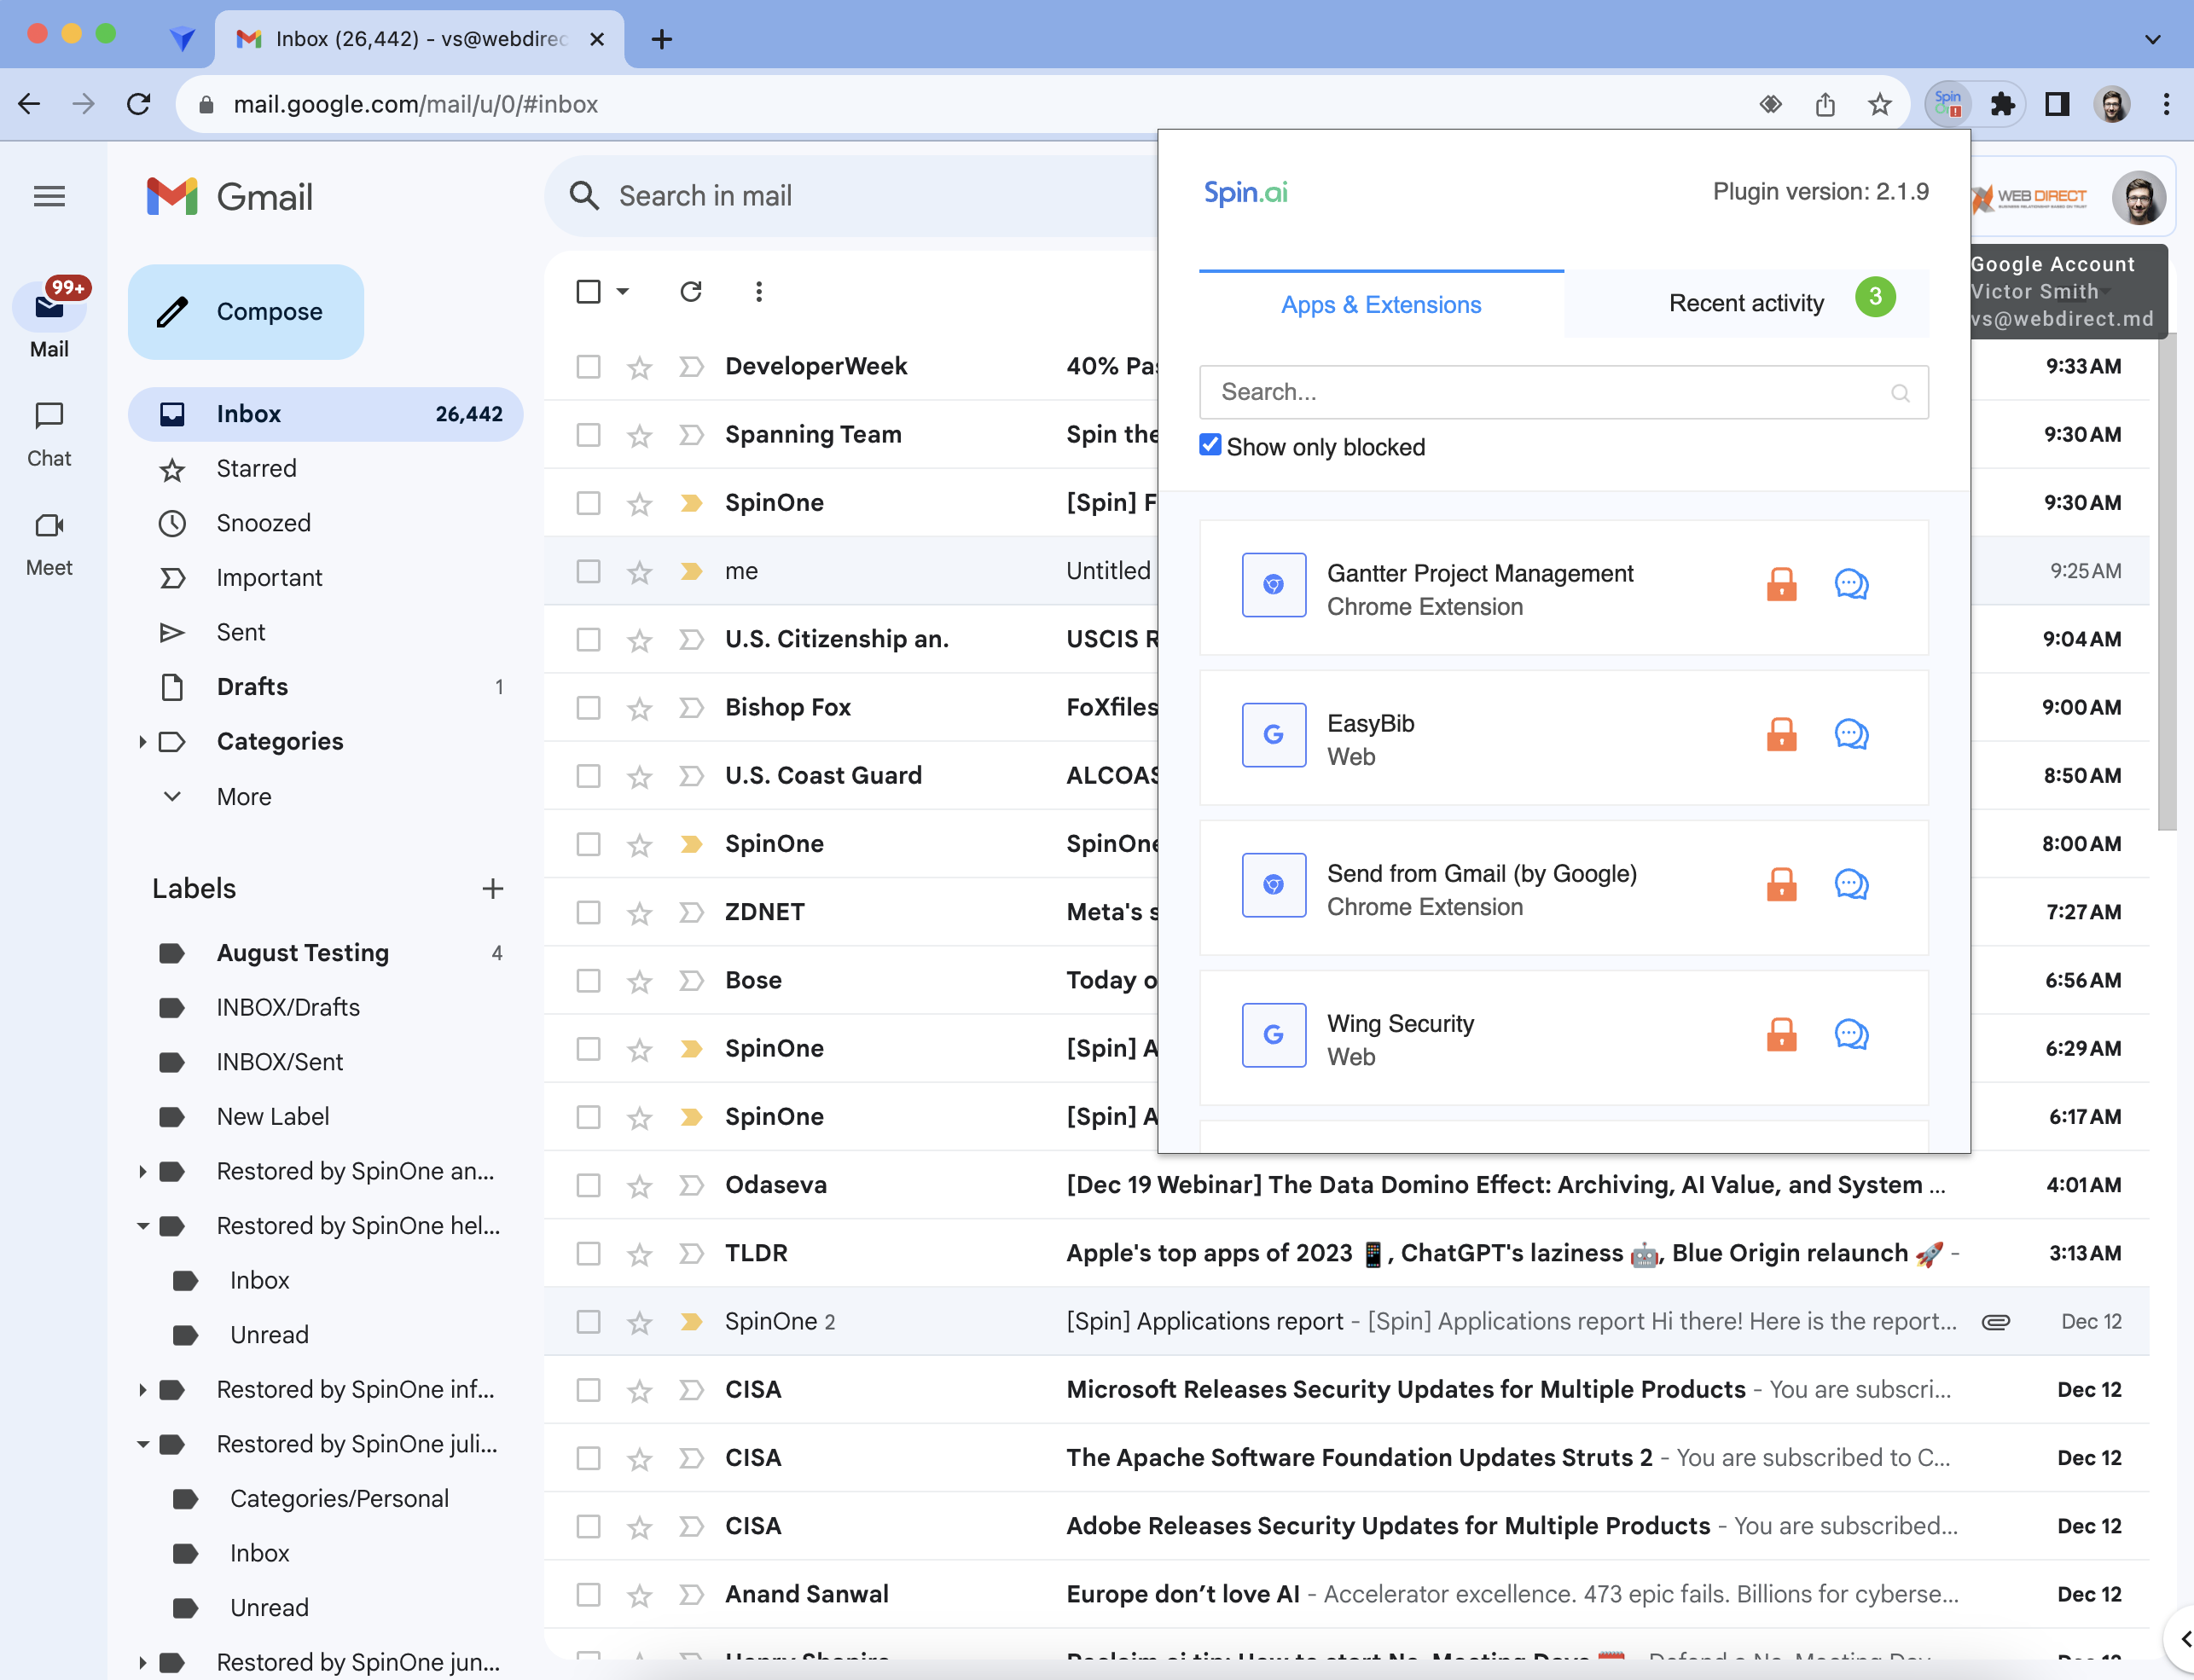
Task: Click the Spin.ai Search input field
Action: click(1548, 392)
